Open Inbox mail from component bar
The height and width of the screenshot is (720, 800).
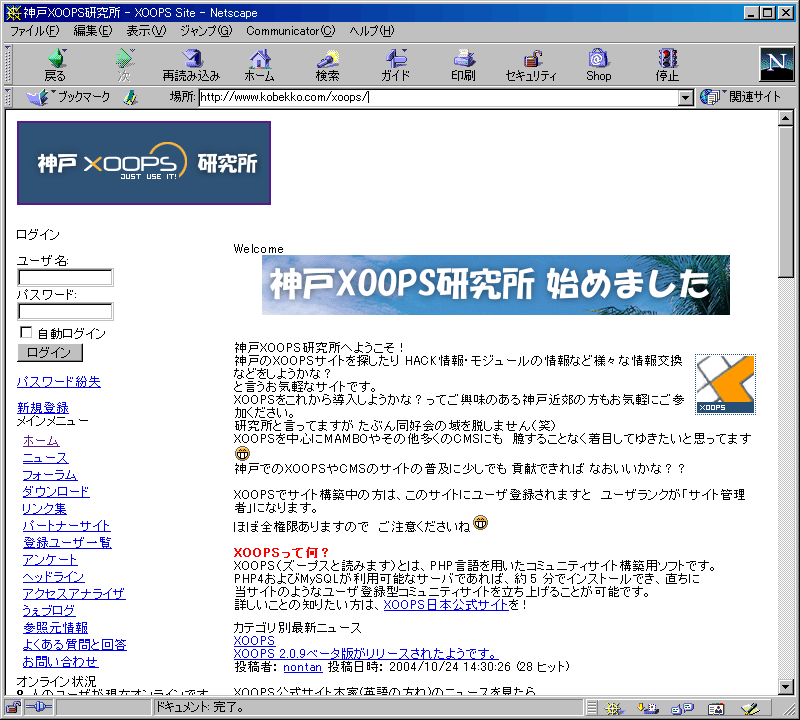(x=648, y=708)
